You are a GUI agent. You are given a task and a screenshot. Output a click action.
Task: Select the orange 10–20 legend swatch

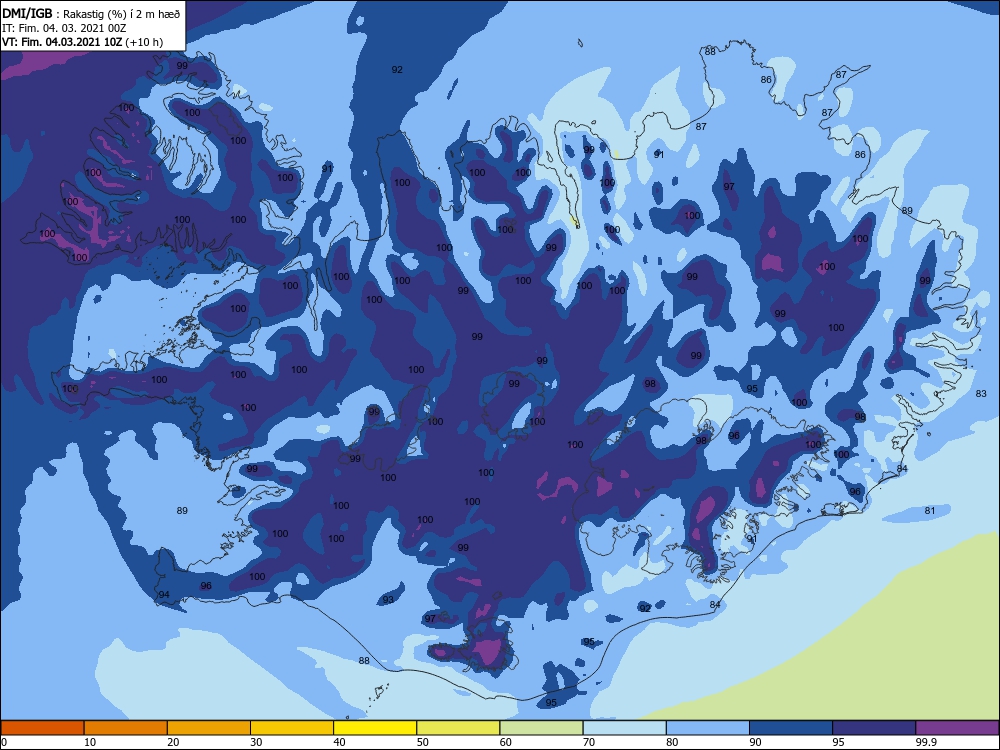point(126,728)
